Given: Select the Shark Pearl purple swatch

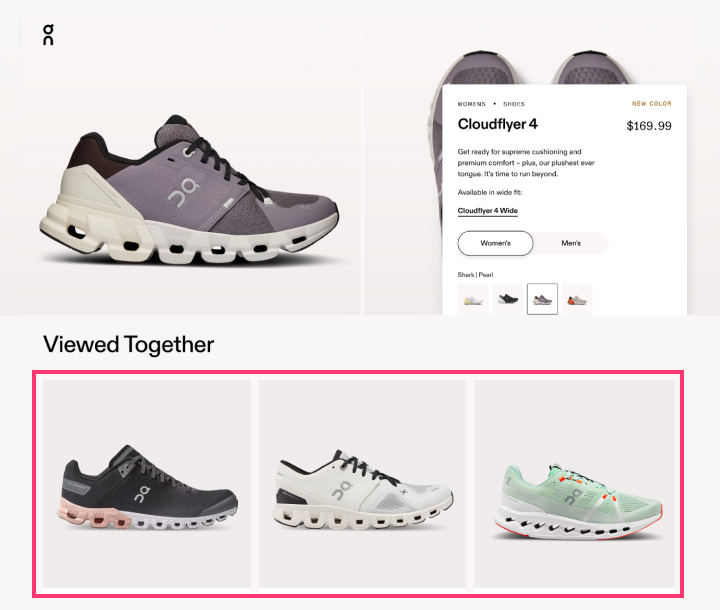Looking at the screenshot, I should [x=542, y=299].
